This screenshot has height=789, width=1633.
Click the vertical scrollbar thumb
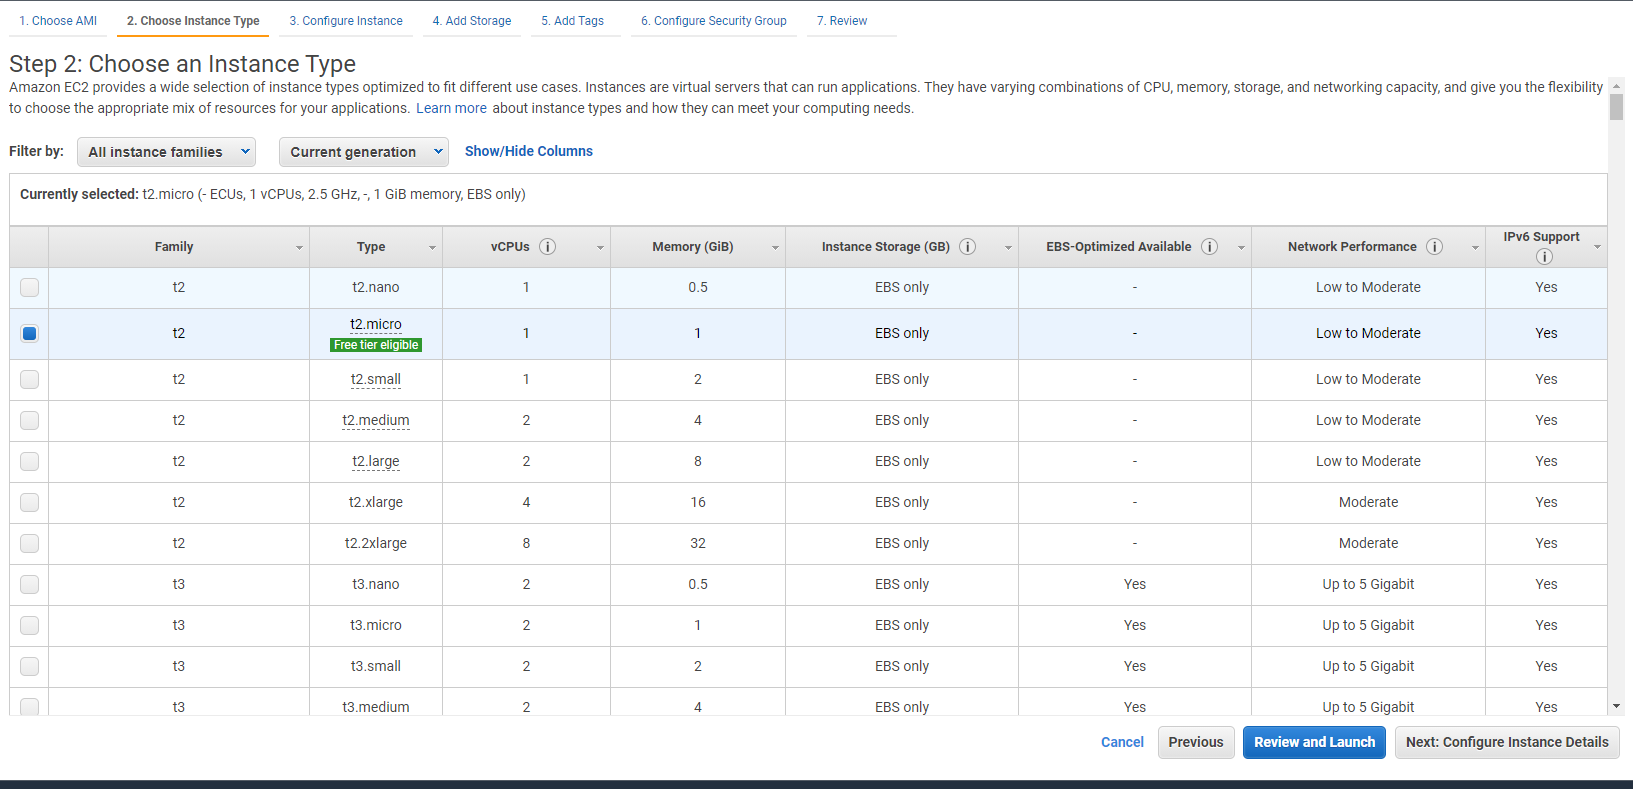[1616, 107]
